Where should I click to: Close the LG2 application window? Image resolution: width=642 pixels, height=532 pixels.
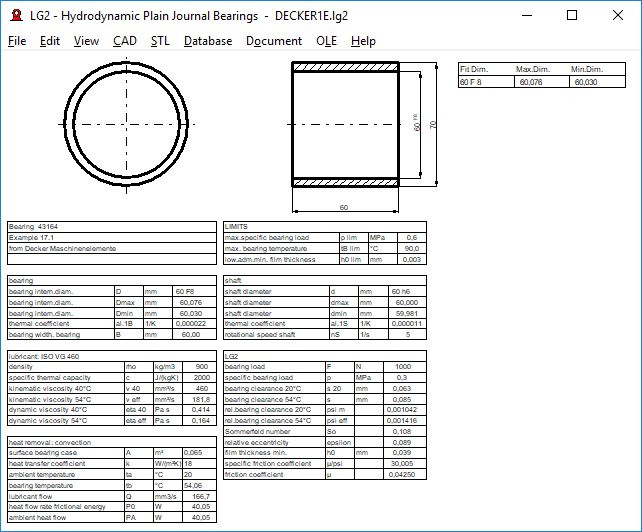coord(618,16)
